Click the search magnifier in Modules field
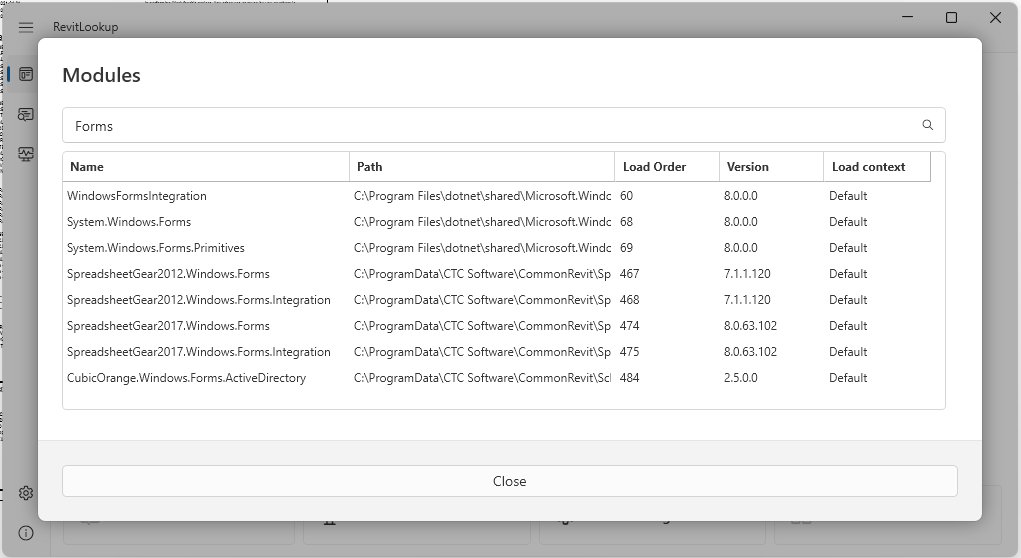 (x=928, y=125)
